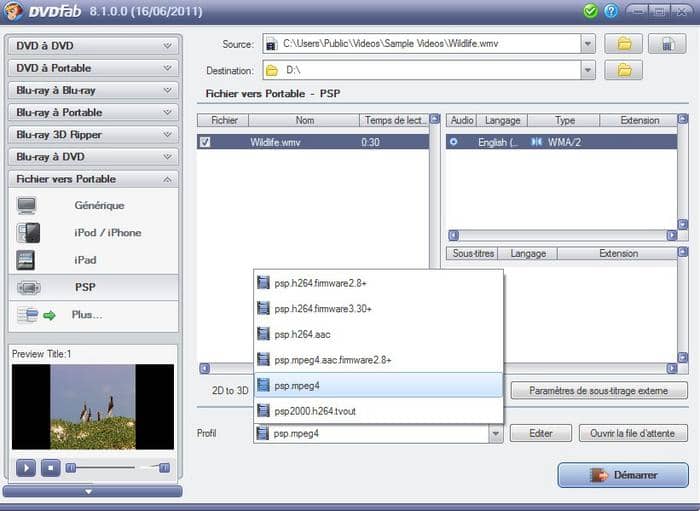Browse destination folder with folder button

624,70
